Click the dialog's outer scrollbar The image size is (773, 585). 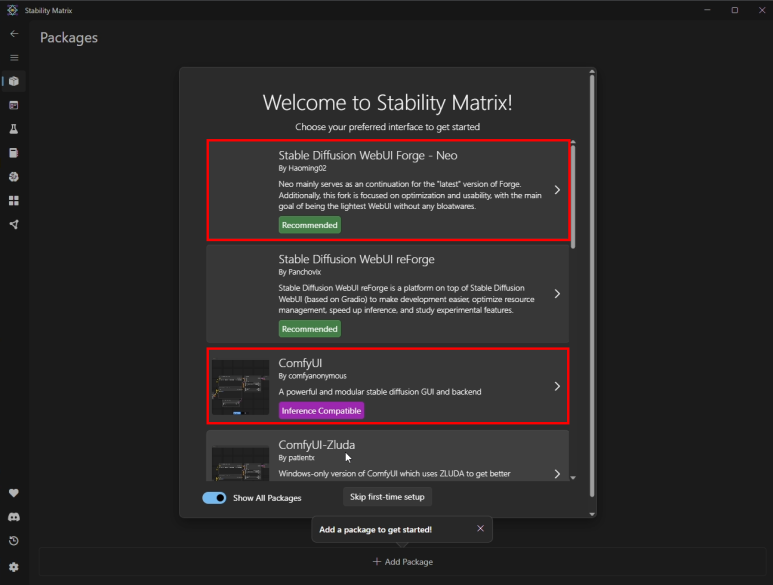point(592,286)
